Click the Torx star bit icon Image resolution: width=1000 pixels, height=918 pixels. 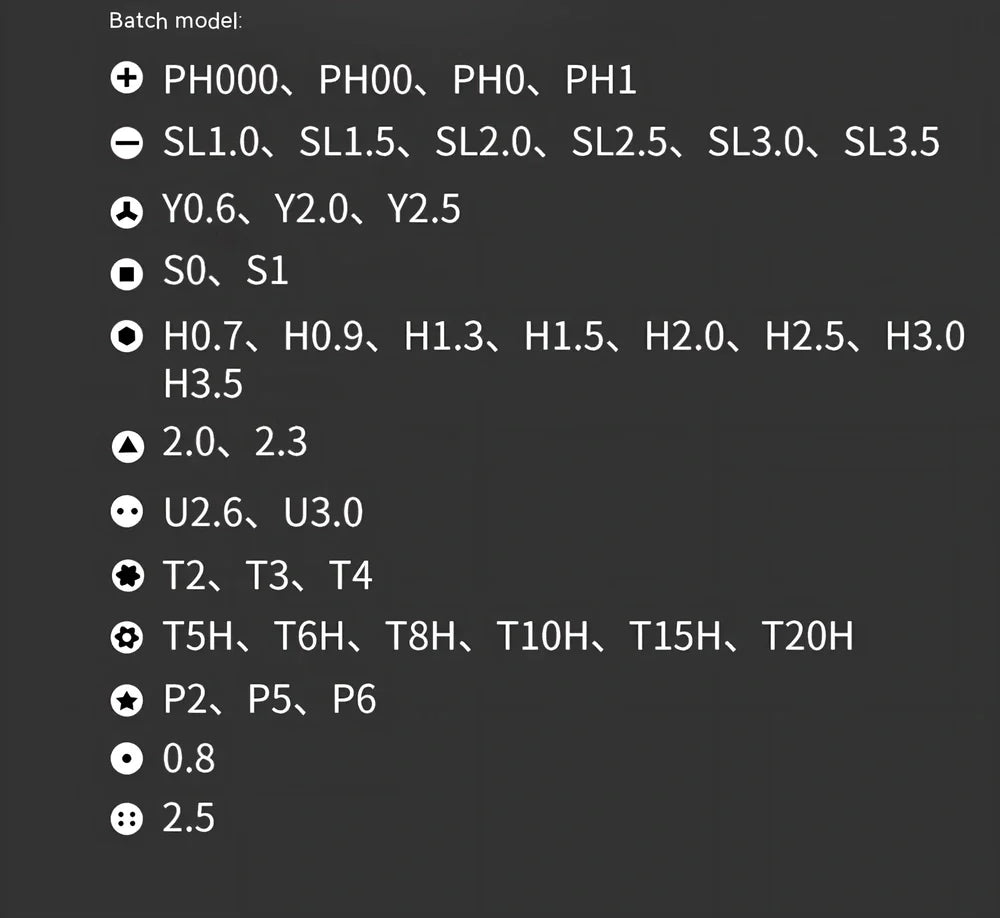click(x=127, y=576)
